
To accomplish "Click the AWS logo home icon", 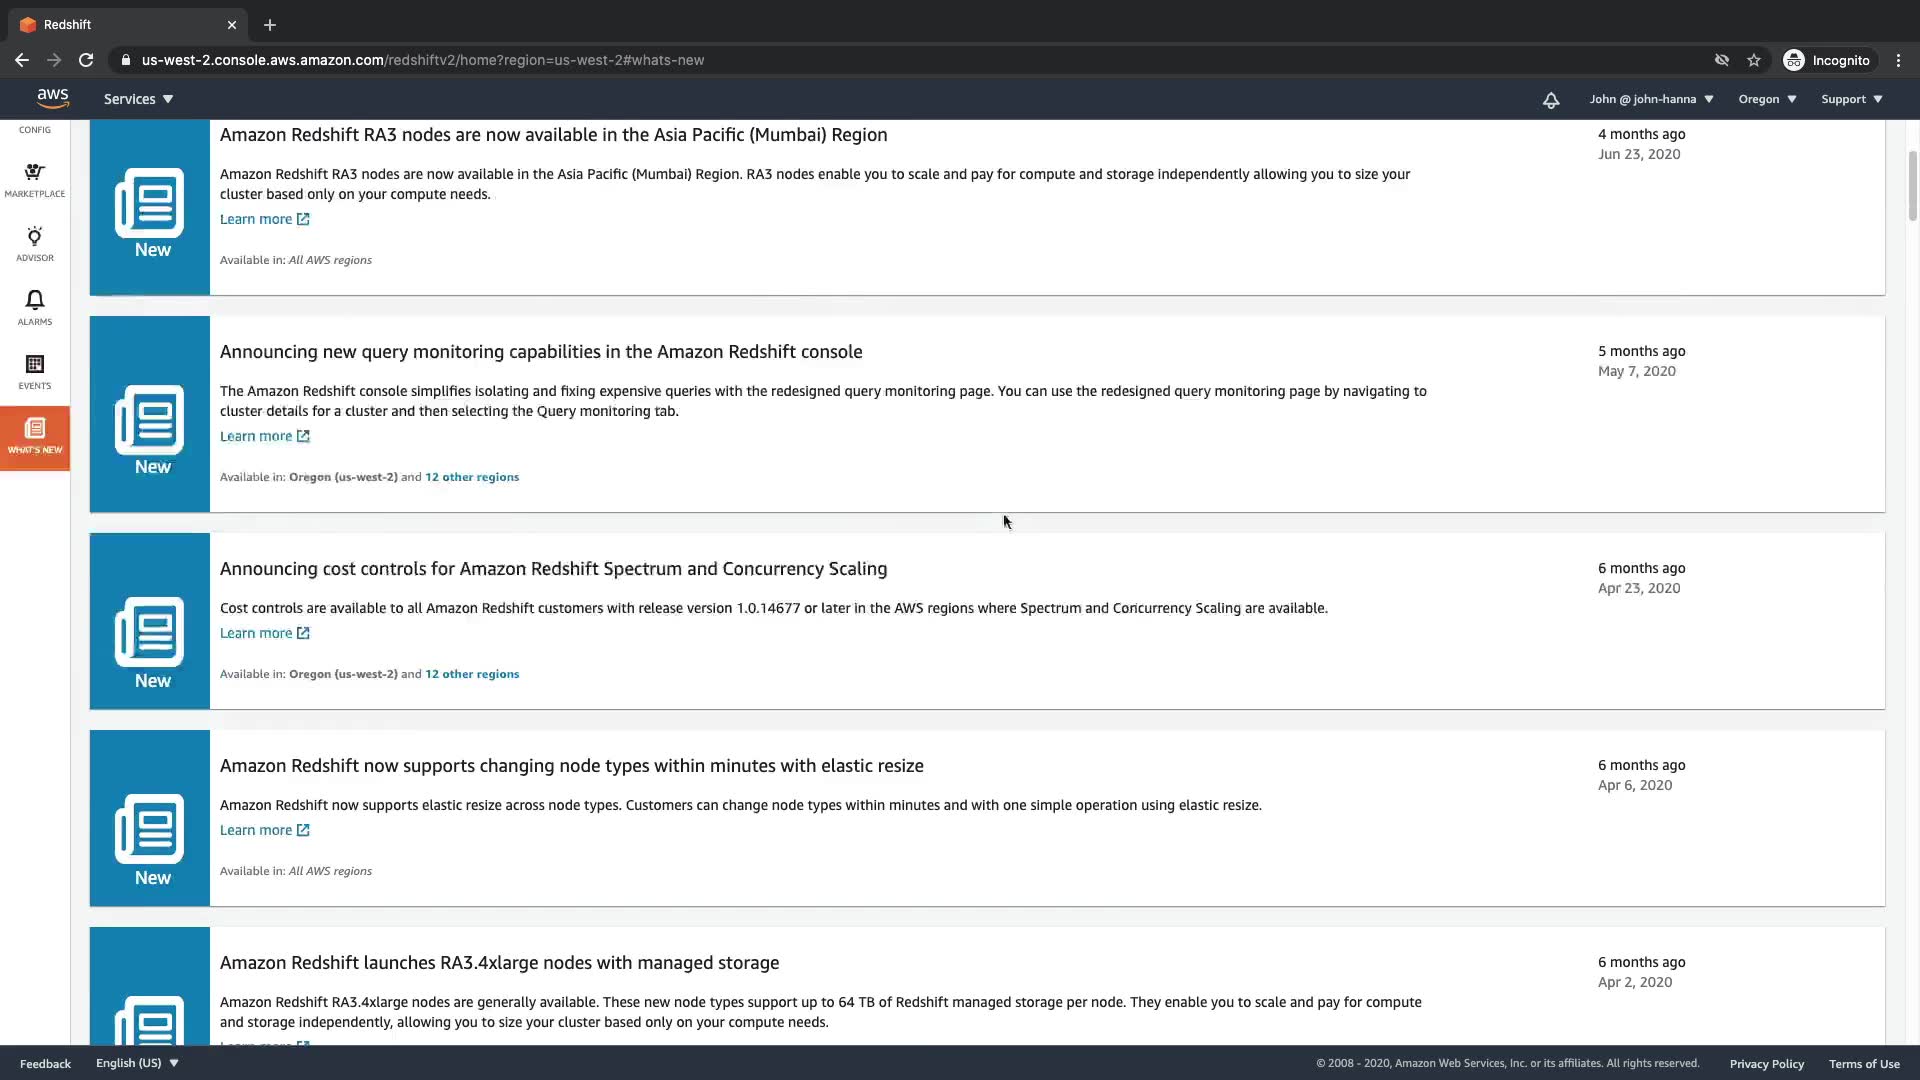I will pyautogui.click(x=52, y=98).
